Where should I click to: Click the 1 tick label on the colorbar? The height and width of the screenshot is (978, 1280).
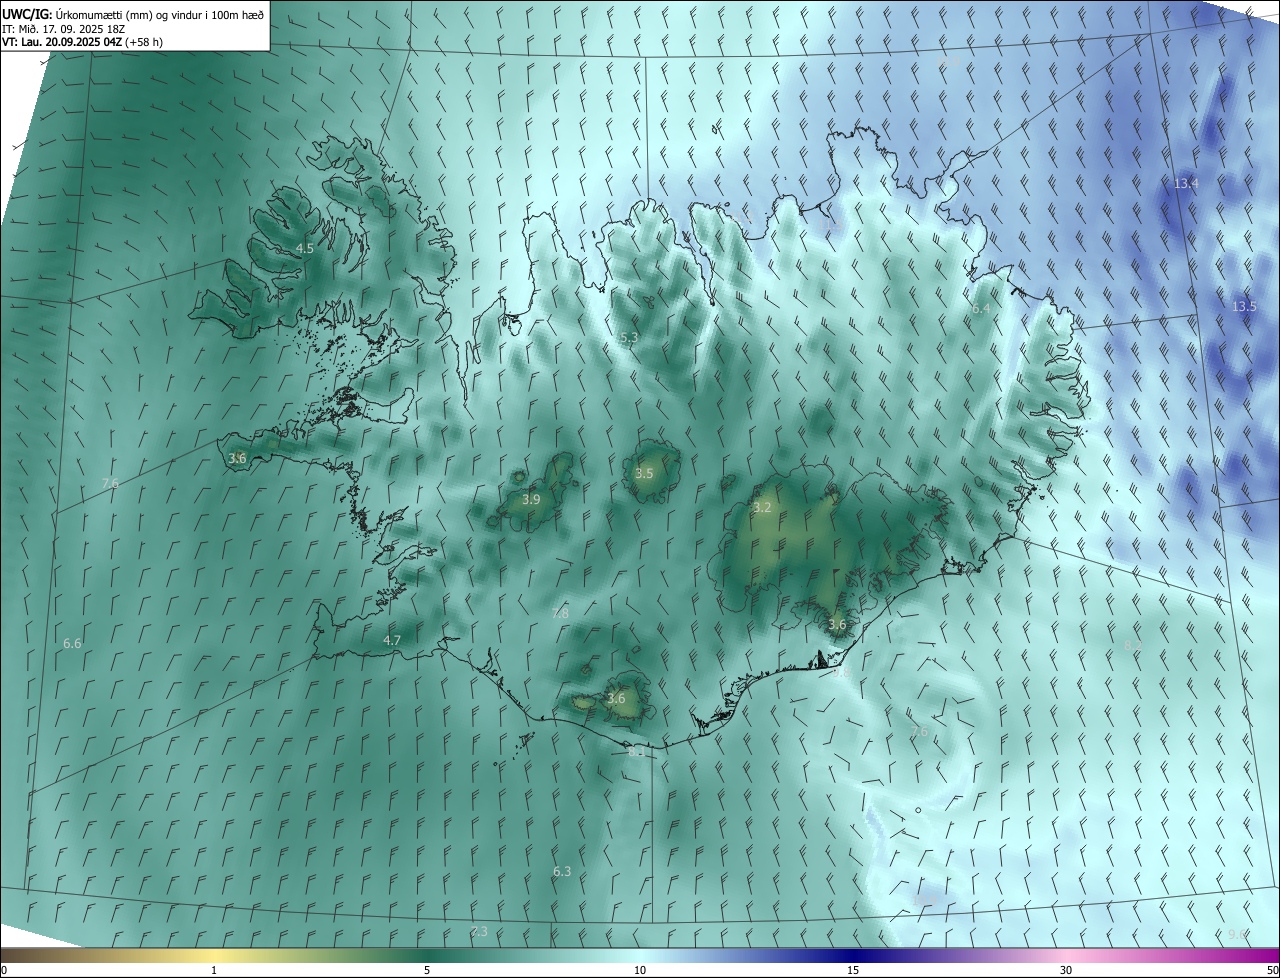(214, 970)
